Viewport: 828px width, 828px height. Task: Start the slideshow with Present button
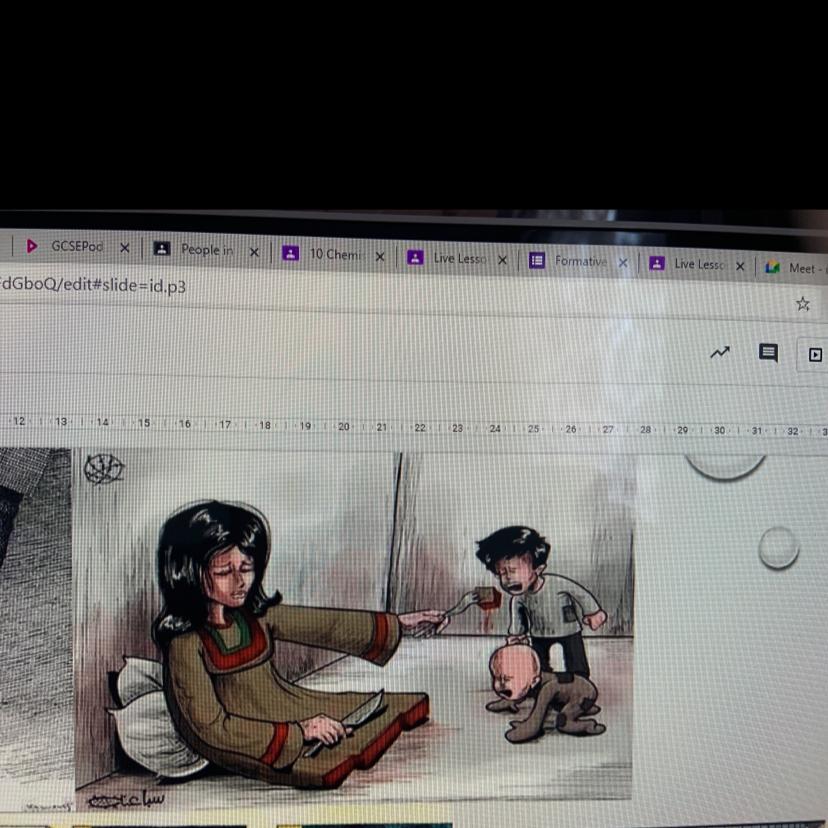click(x=814, y=354)
